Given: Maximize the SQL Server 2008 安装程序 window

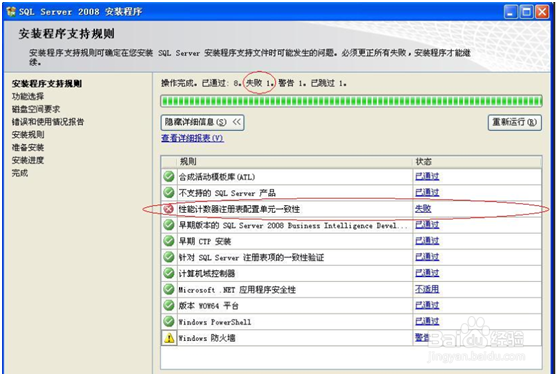Looking at the screenshot, I should pos(526,12).
